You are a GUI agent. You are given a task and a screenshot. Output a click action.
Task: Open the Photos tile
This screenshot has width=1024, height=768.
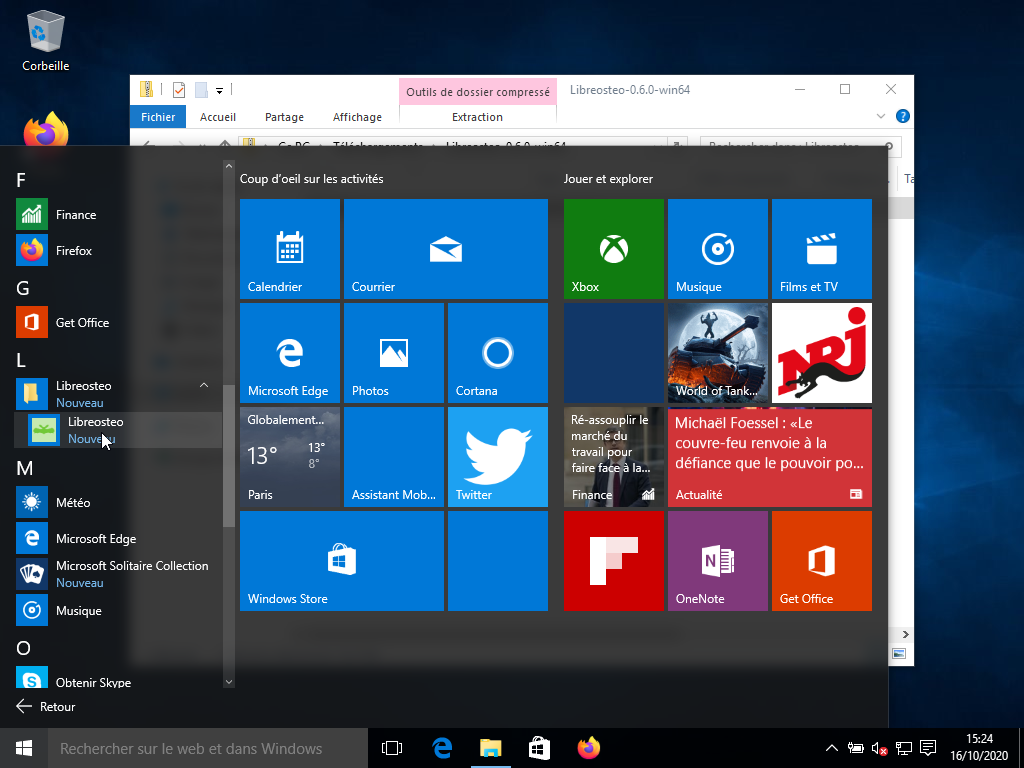tap(393, 353)
